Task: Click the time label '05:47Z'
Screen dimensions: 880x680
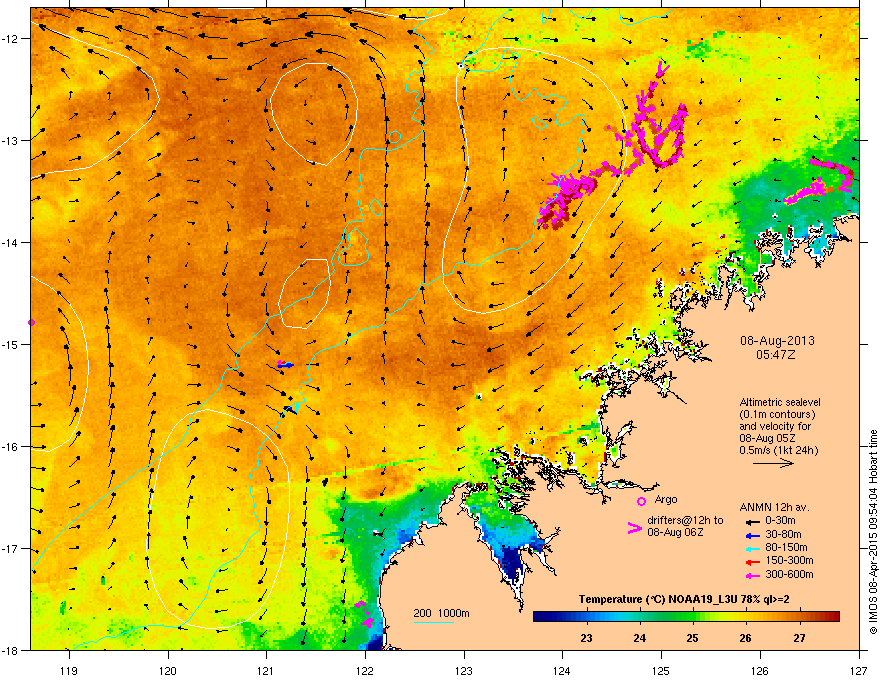Action: tap(776, 355)
